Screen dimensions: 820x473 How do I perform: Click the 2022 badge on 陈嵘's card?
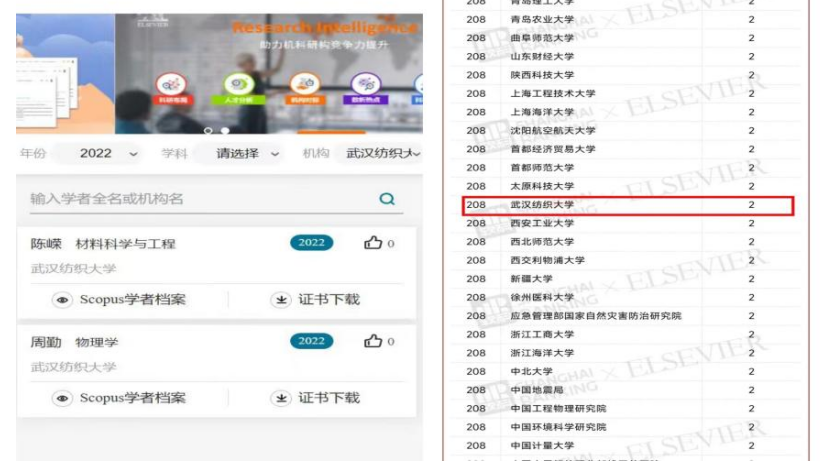pyautogui.click(x=312, y=243)
